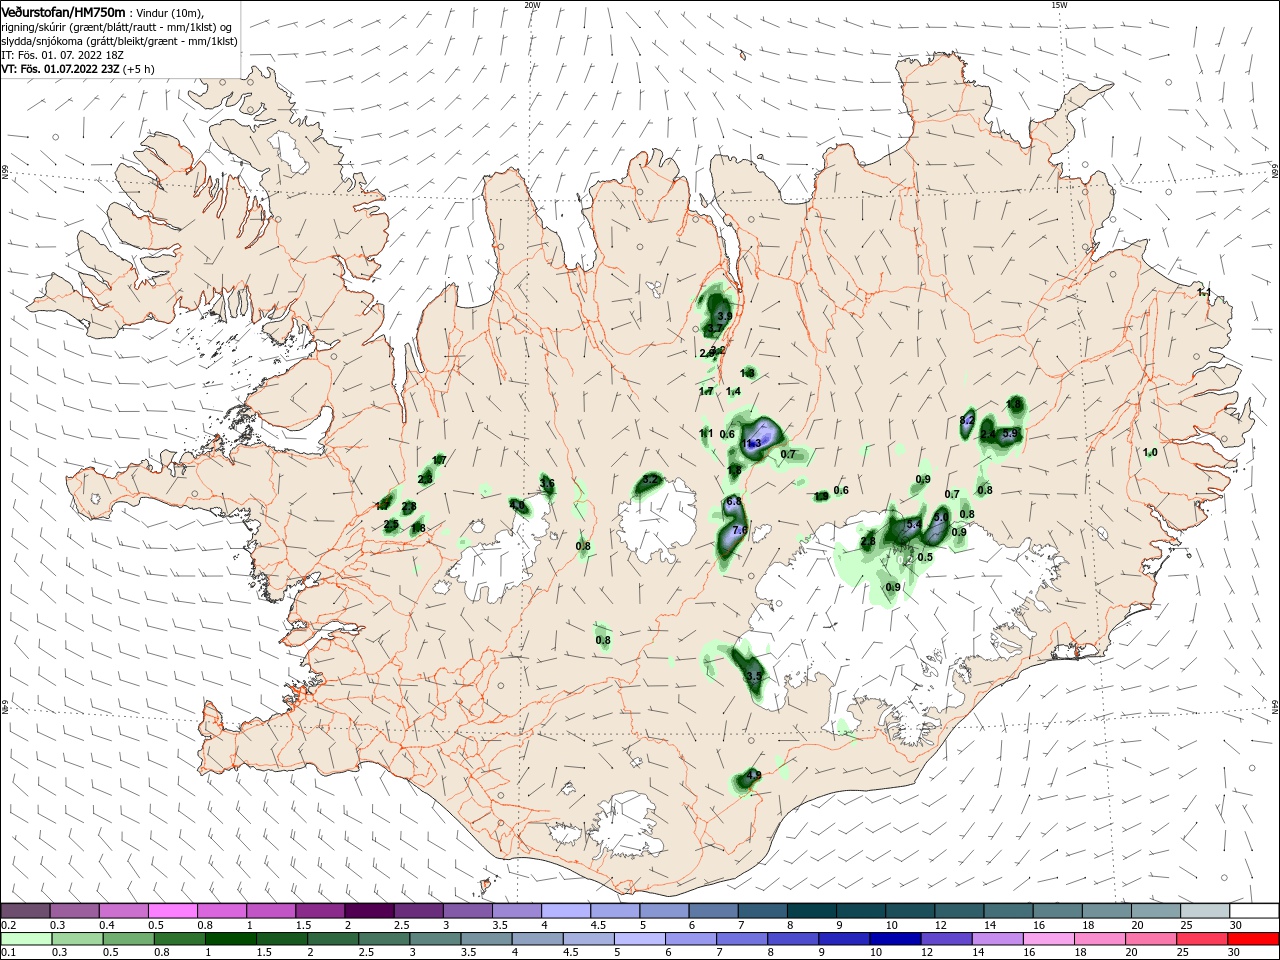Image resolution: width=1280 pixels, height=960 pixels.
Task: Pick the darkest purple 2 snow scale swatch
Action: tap(368, 911)
